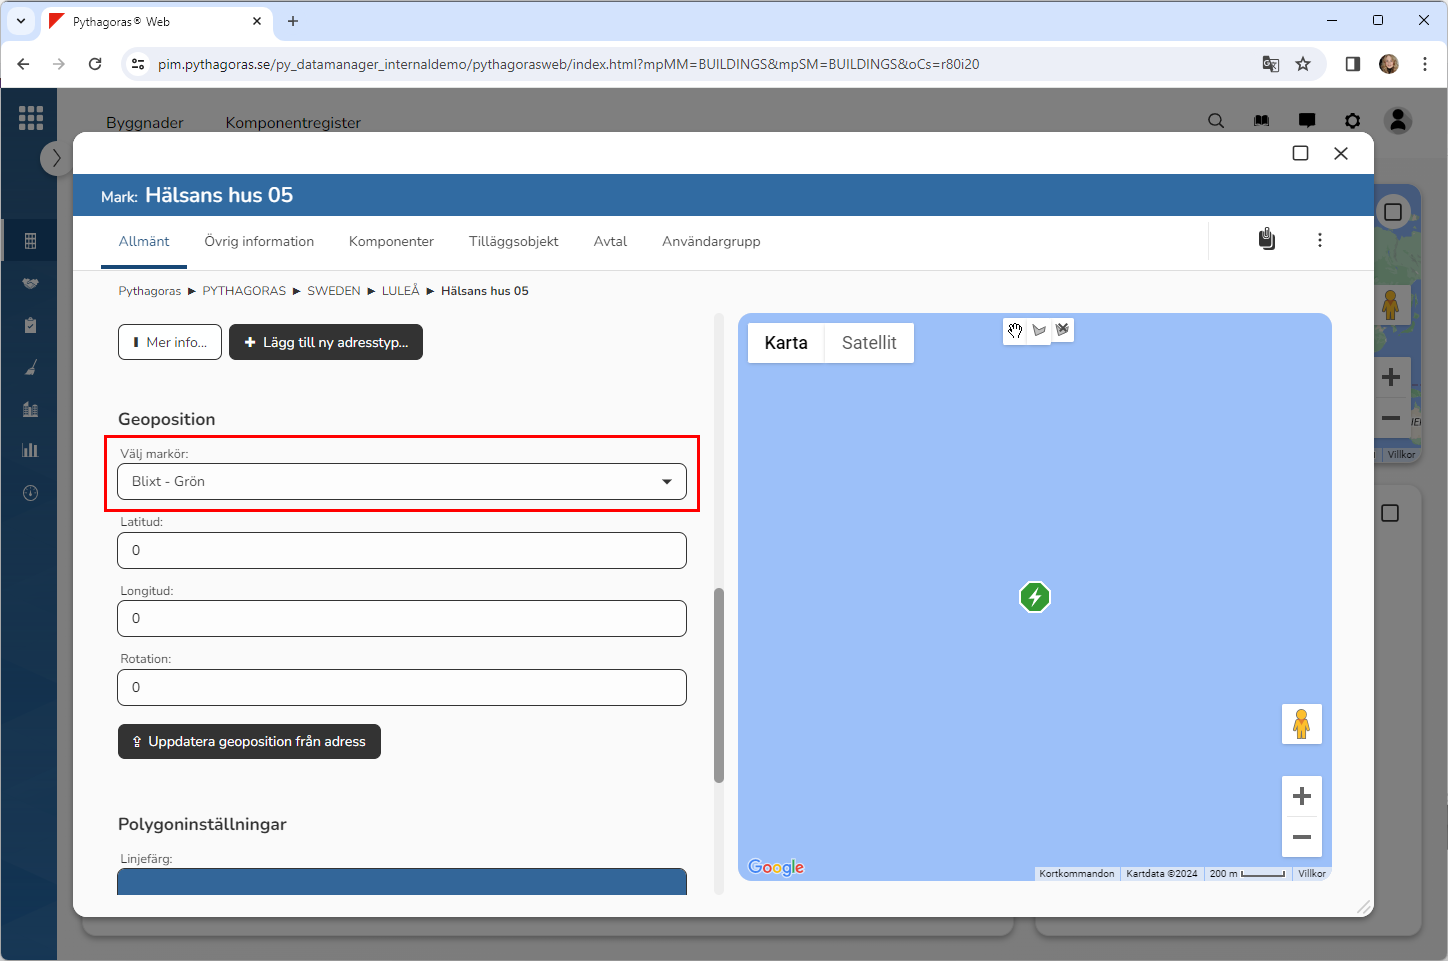Click into the Latitud input field
This screenshot has width=1448, height=961.
click(x=402, y=551)
